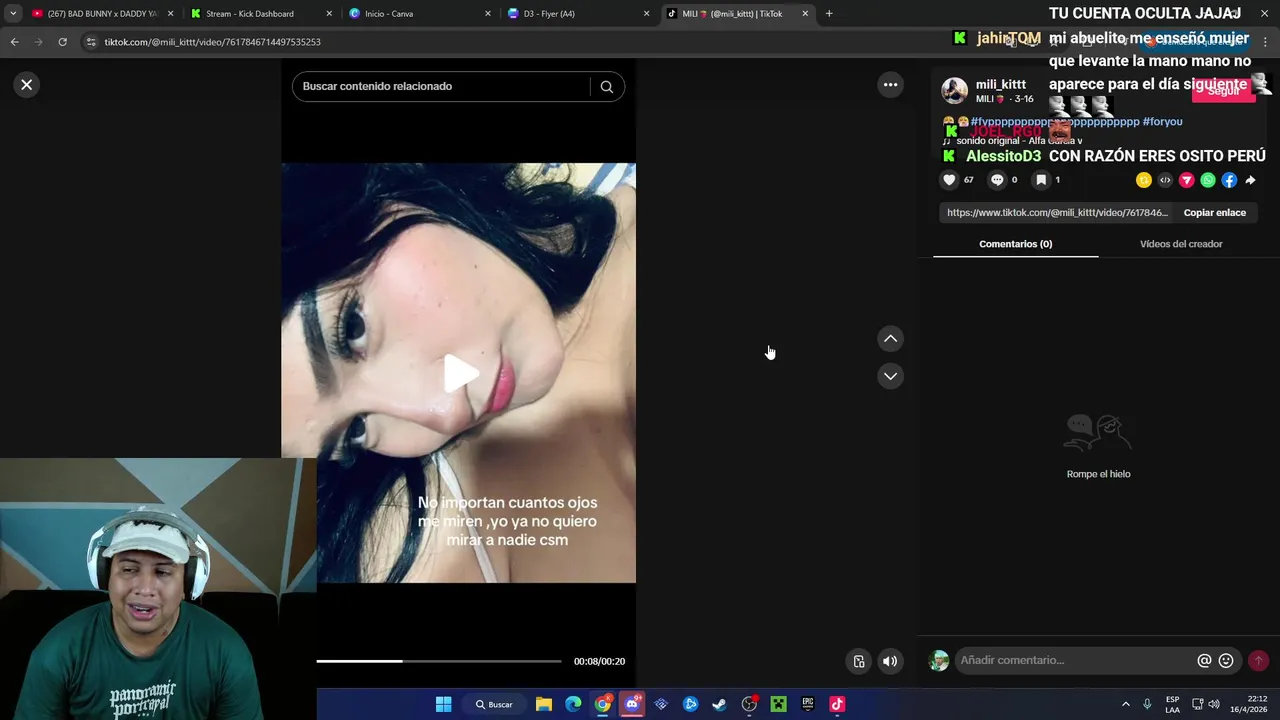This screenshot has width=1280, height=720.
Task: Open more share options arrow
Action: coord(1250,180)
